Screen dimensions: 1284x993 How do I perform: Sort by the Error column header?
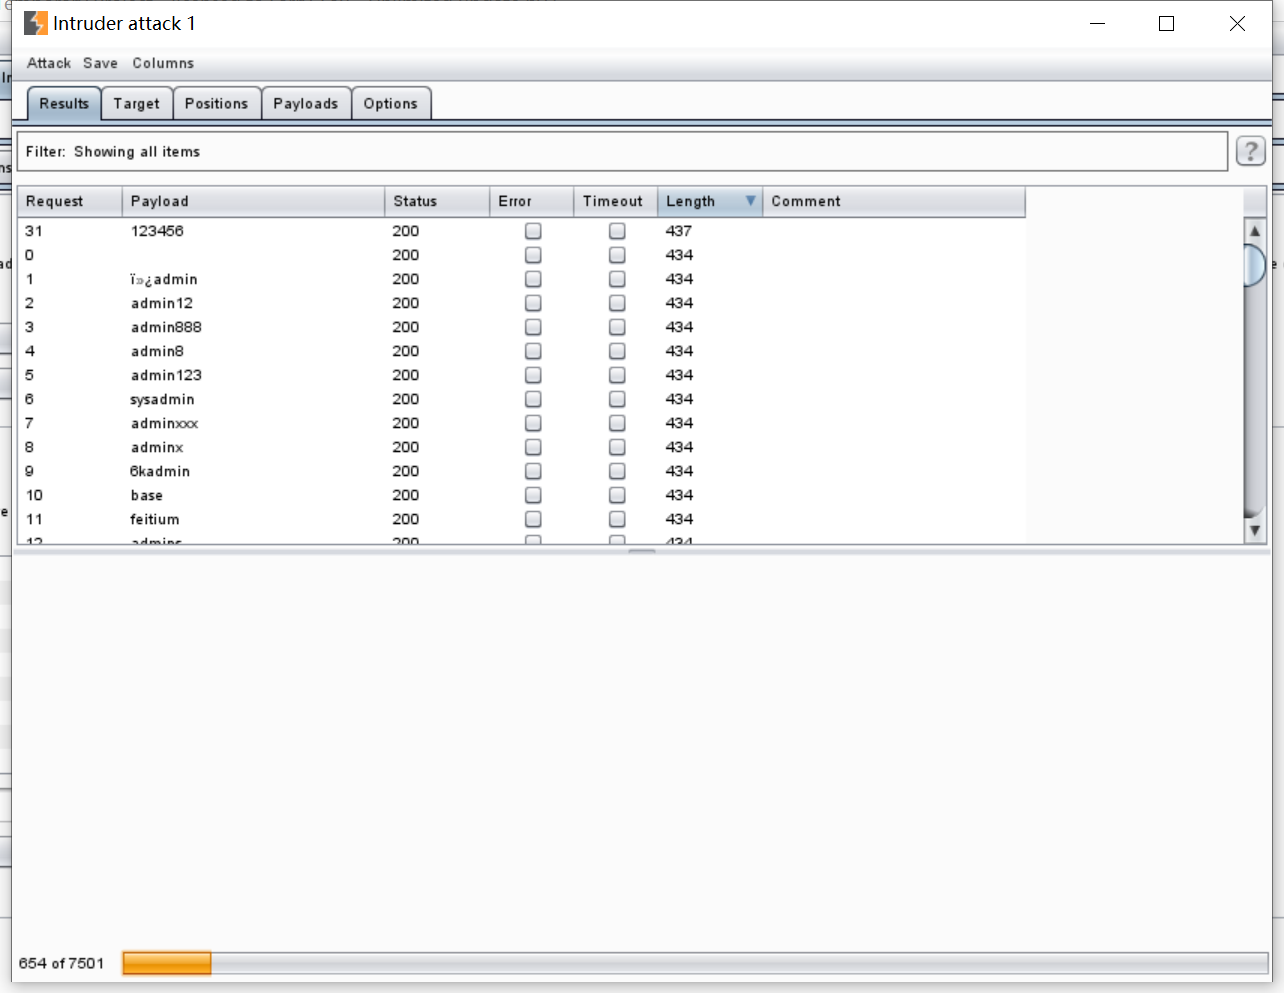532,201
